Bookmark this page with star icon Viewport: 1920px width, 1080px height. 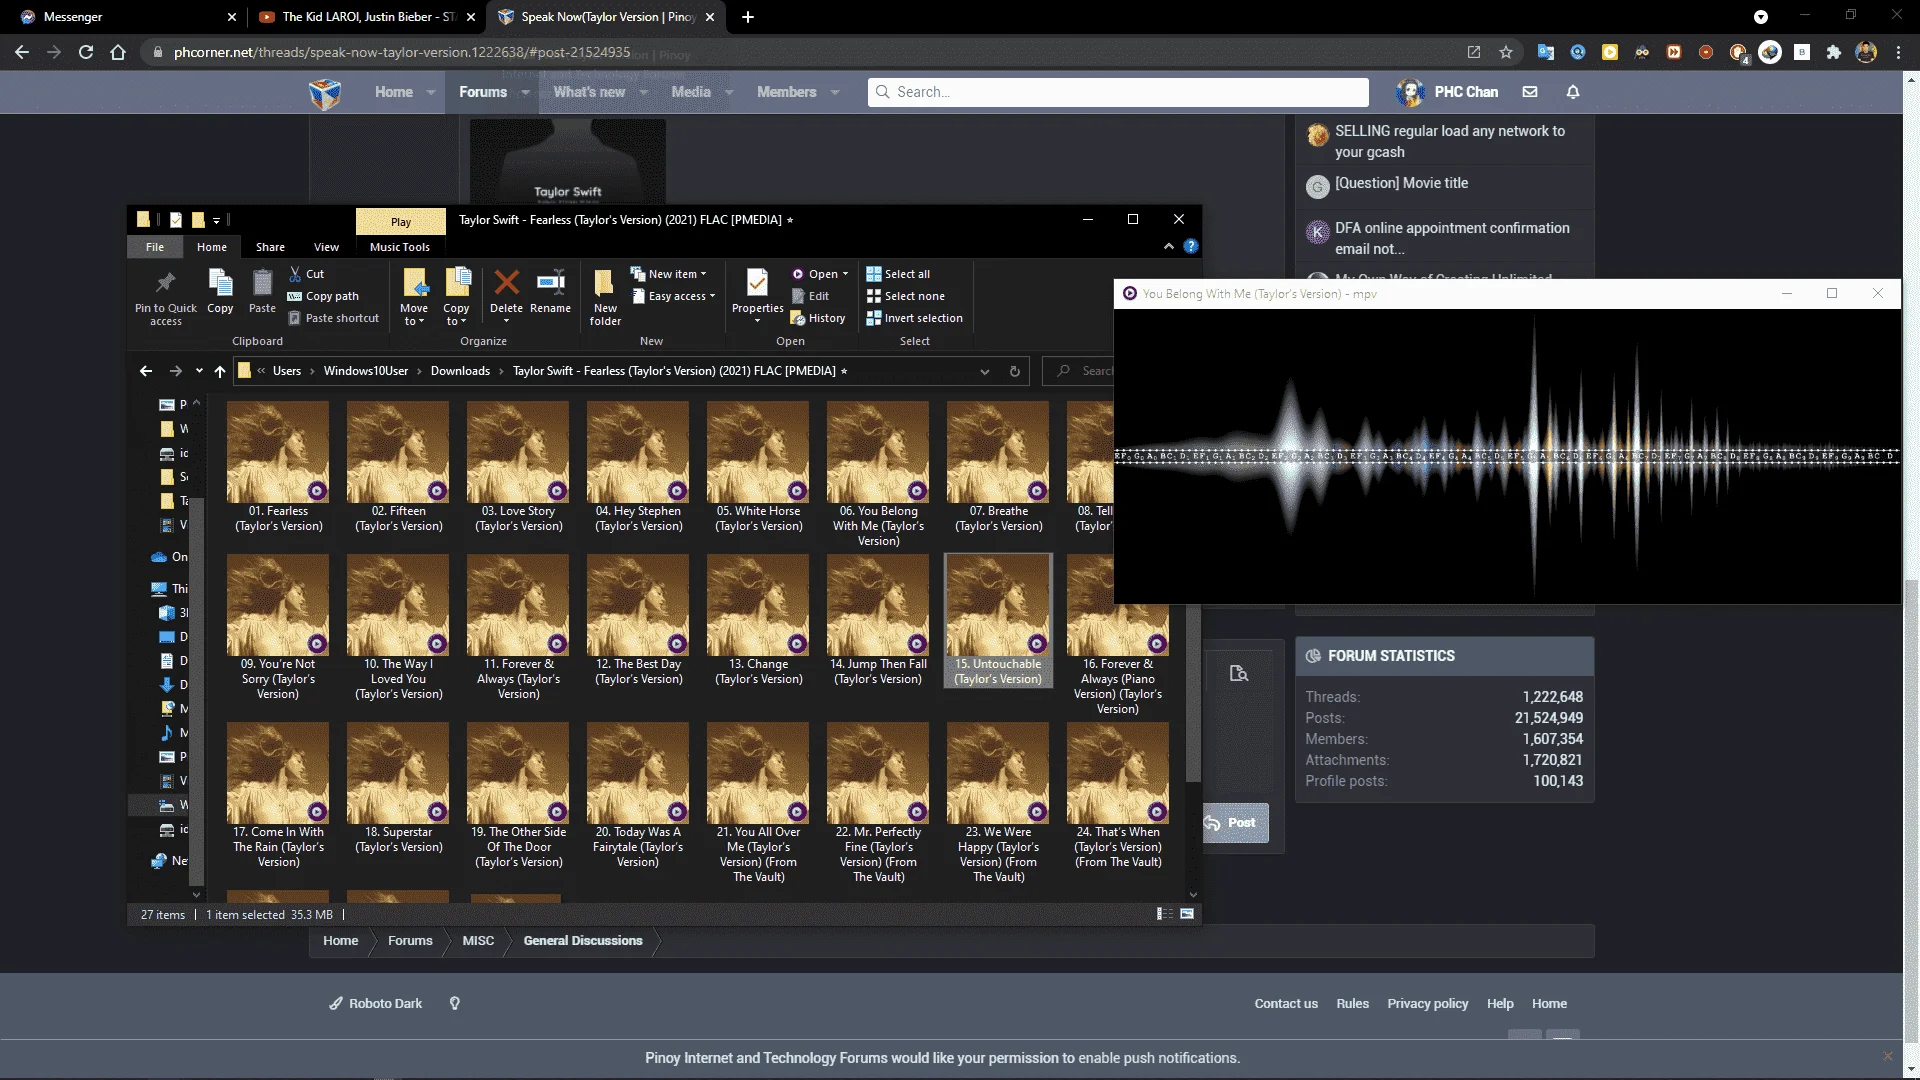click(1506, 52)
